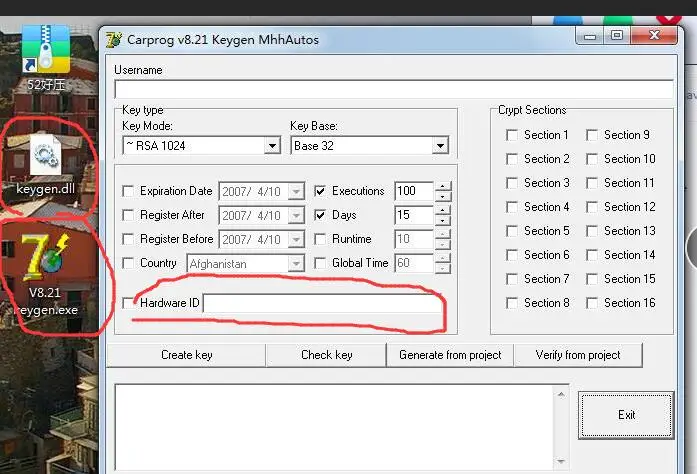Image resolution: width=697 pixels, height=474 pixels.
Task: Open the Register After date picker
Action: 296,216
